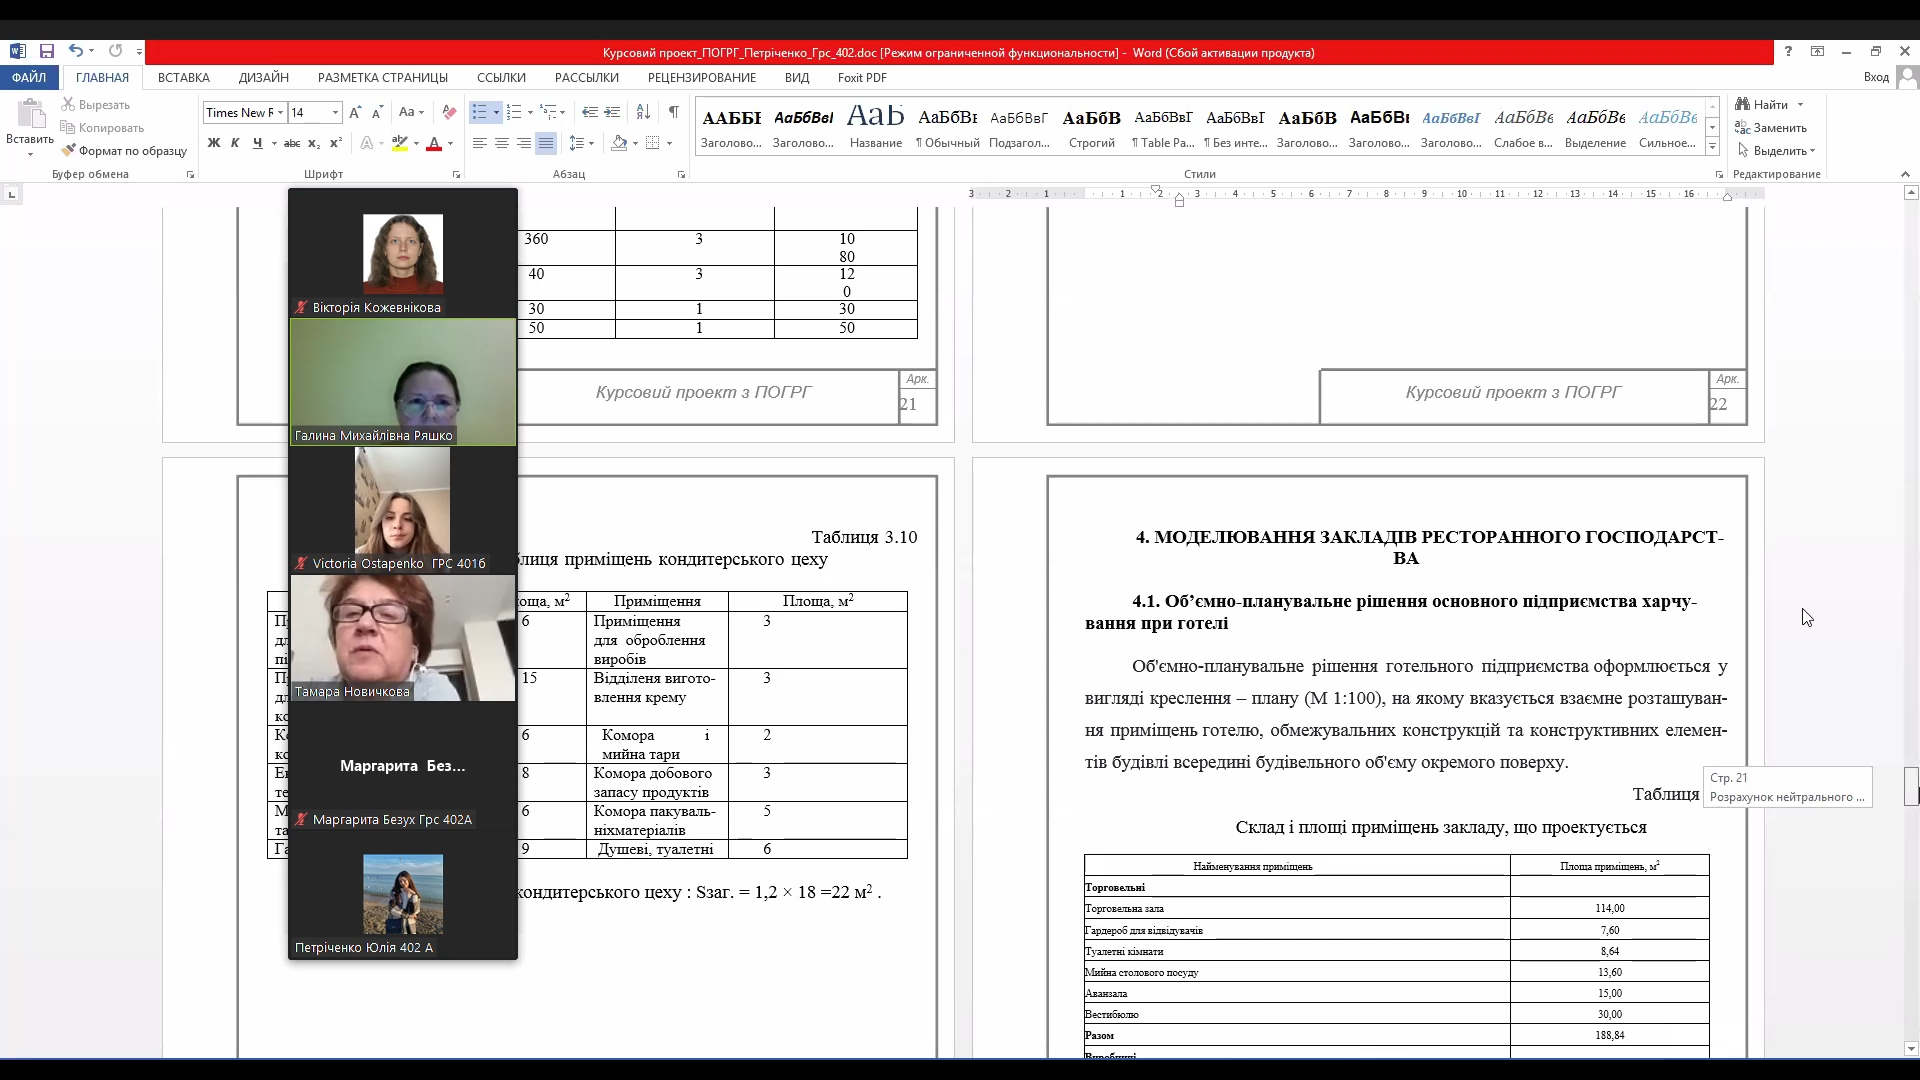Open the font name combo box
Image resolution: width=1920 pixels, height=1080 pixels.
pos(244,113)
